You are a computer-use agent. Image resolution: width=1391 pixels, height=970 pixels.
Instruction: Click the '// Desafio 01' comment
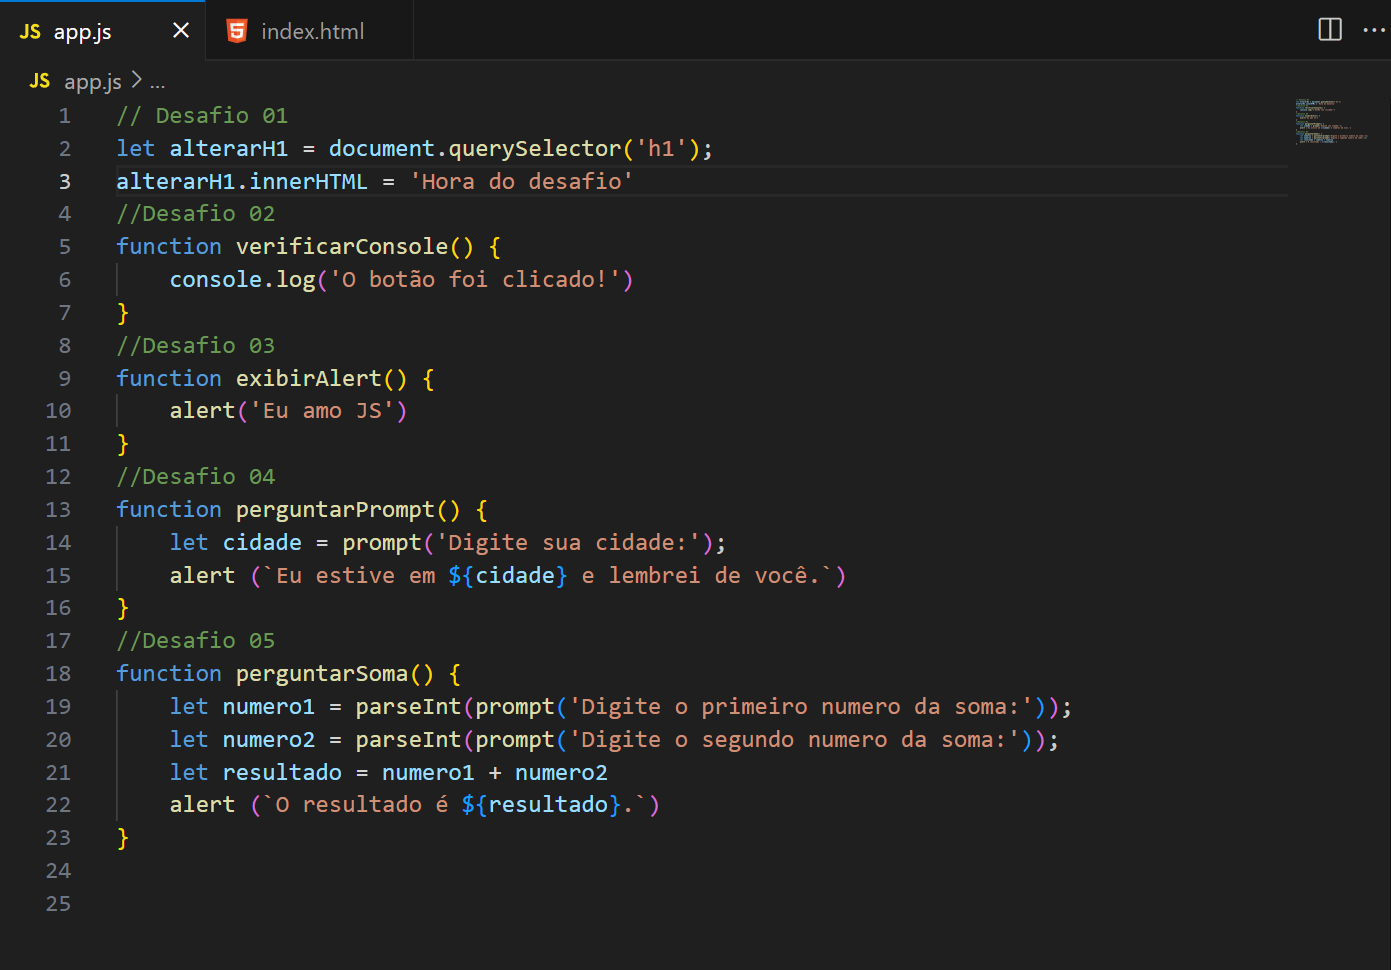point(202,116)
